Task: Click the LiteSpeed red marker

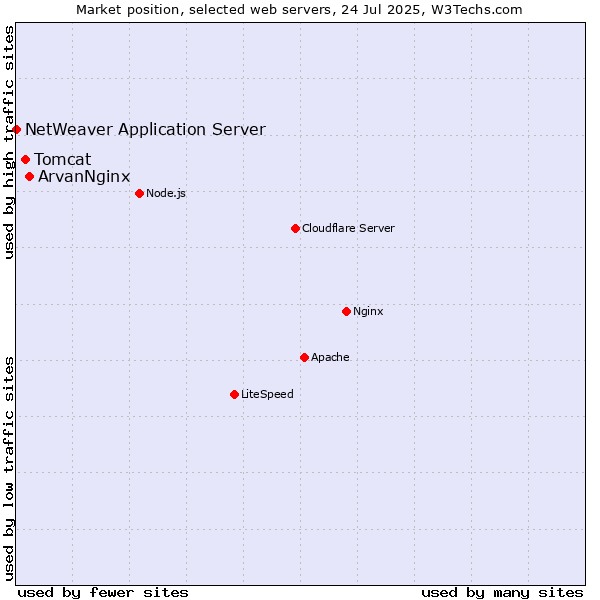Action: (235, 395)
